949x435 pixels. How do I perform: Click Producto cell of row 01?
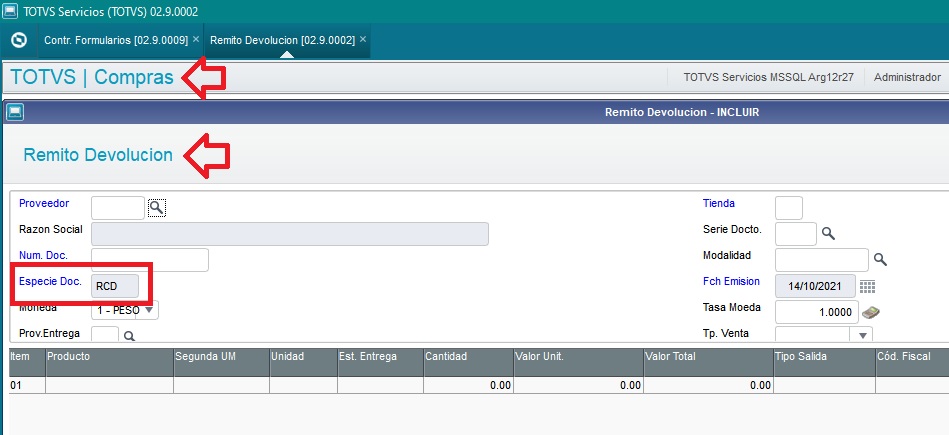(x=110, y=385)
